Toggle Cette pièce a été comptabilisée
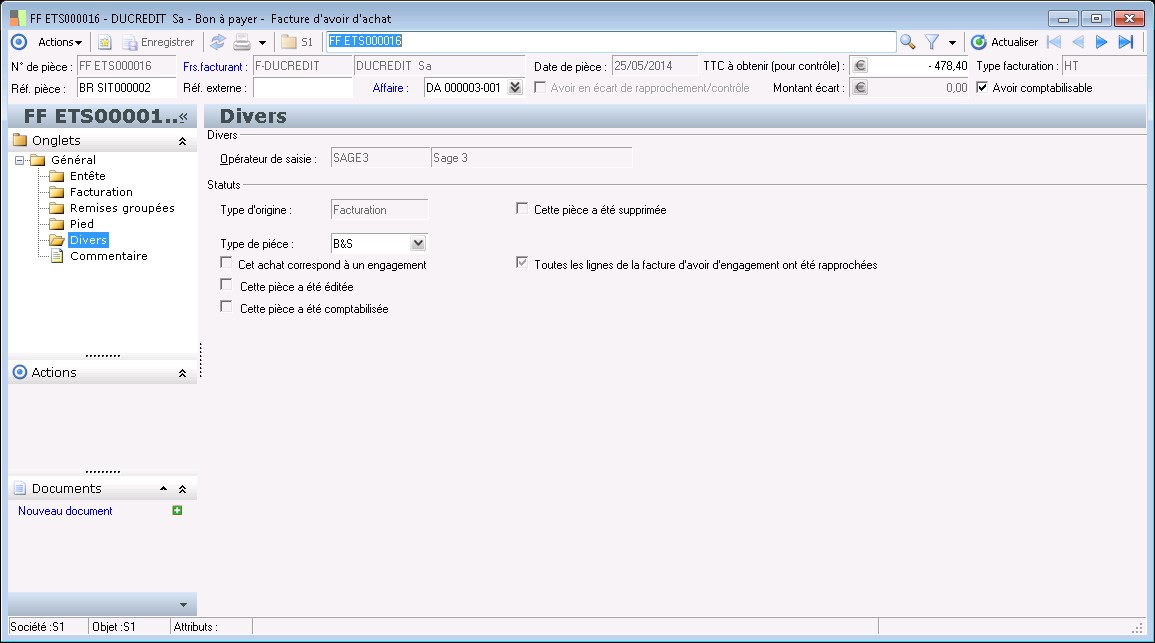 (x=226, y=306)
